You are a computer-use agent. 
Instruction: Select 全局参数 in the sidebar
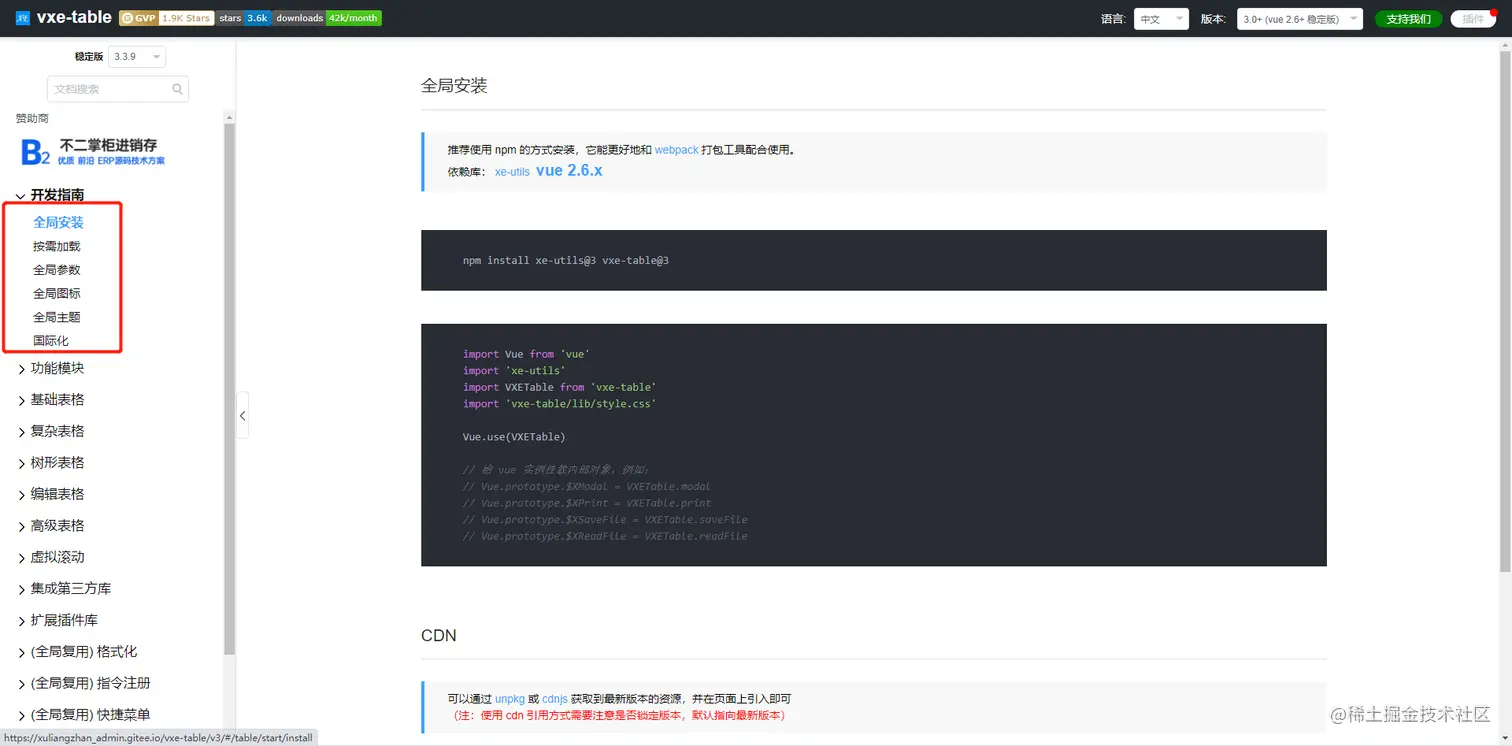pyautogui.click(x=57, y=270)
